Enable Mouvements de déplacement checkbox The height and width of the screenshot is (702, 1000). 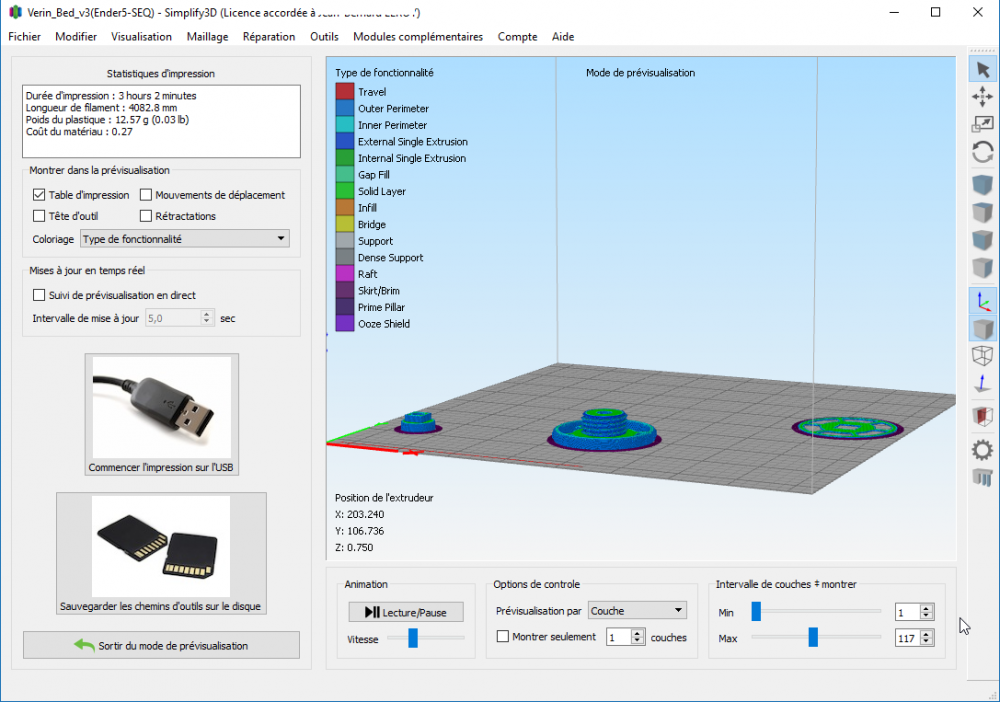pyautogui.click(x=145, y=194)
